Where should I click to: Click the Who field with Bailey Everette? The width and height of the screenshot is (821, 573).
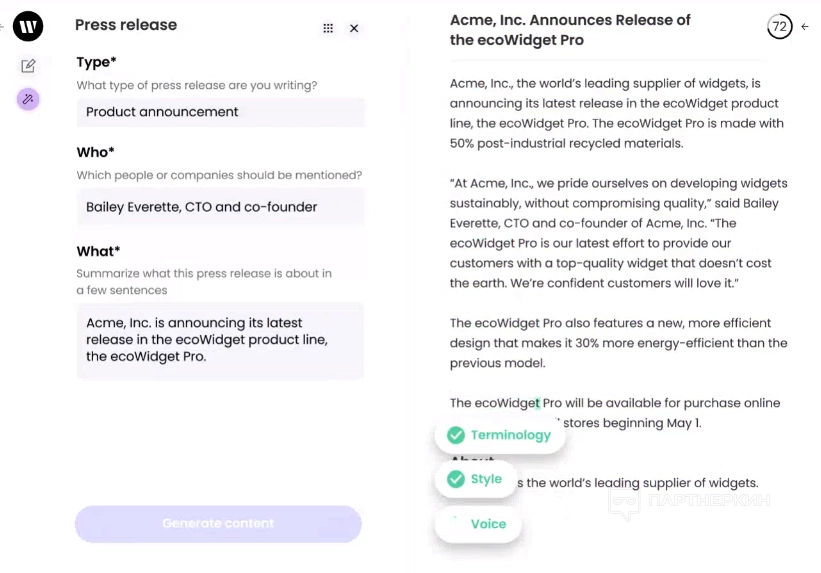(x=220, y=207)
